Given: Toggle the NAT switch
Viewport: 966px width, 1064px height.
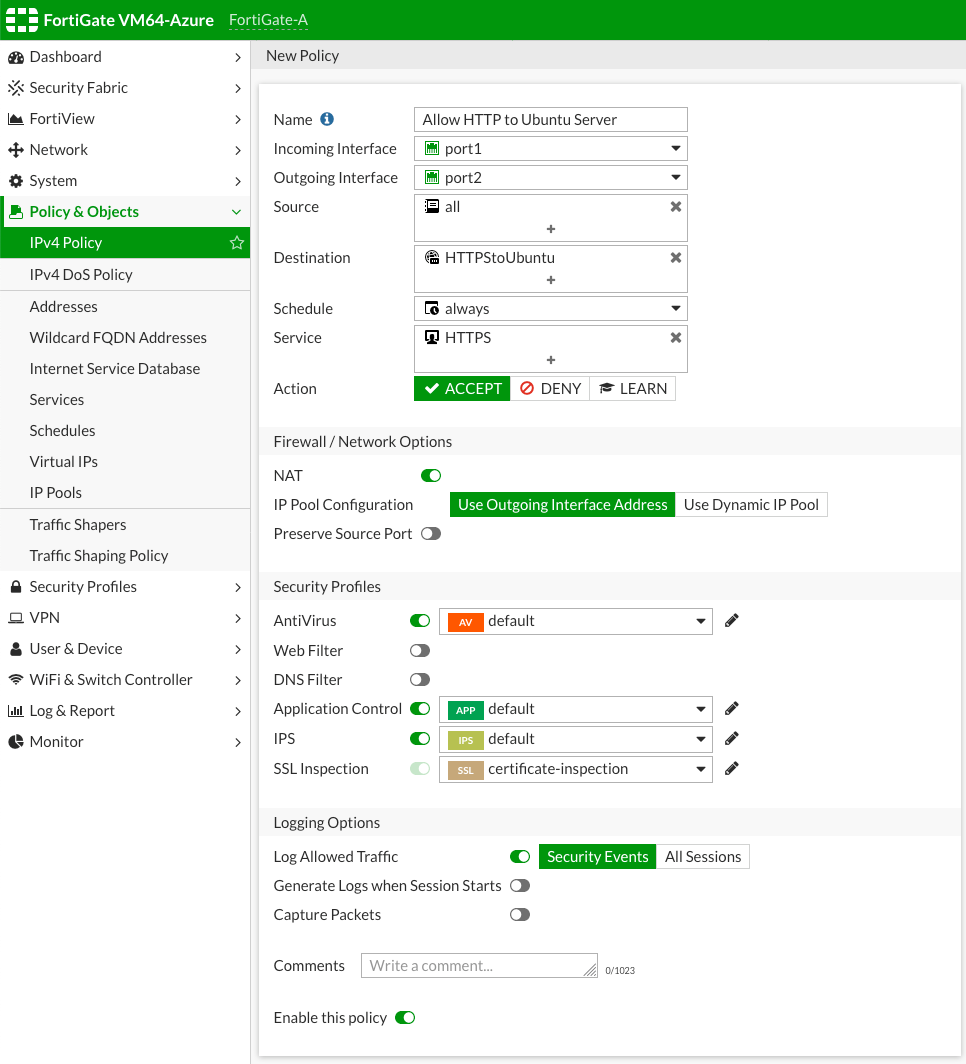Looking at the screenshot, I should (431, 476).
